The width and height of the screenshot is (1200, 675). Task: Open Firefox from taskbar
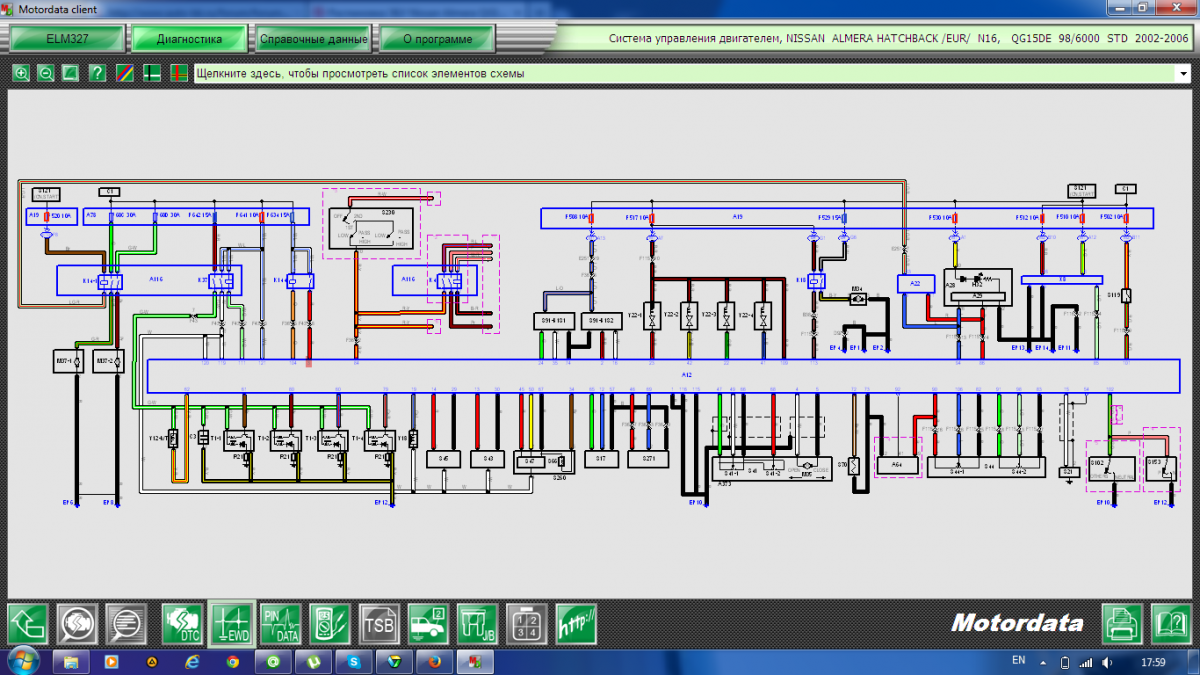coord(434,661)
